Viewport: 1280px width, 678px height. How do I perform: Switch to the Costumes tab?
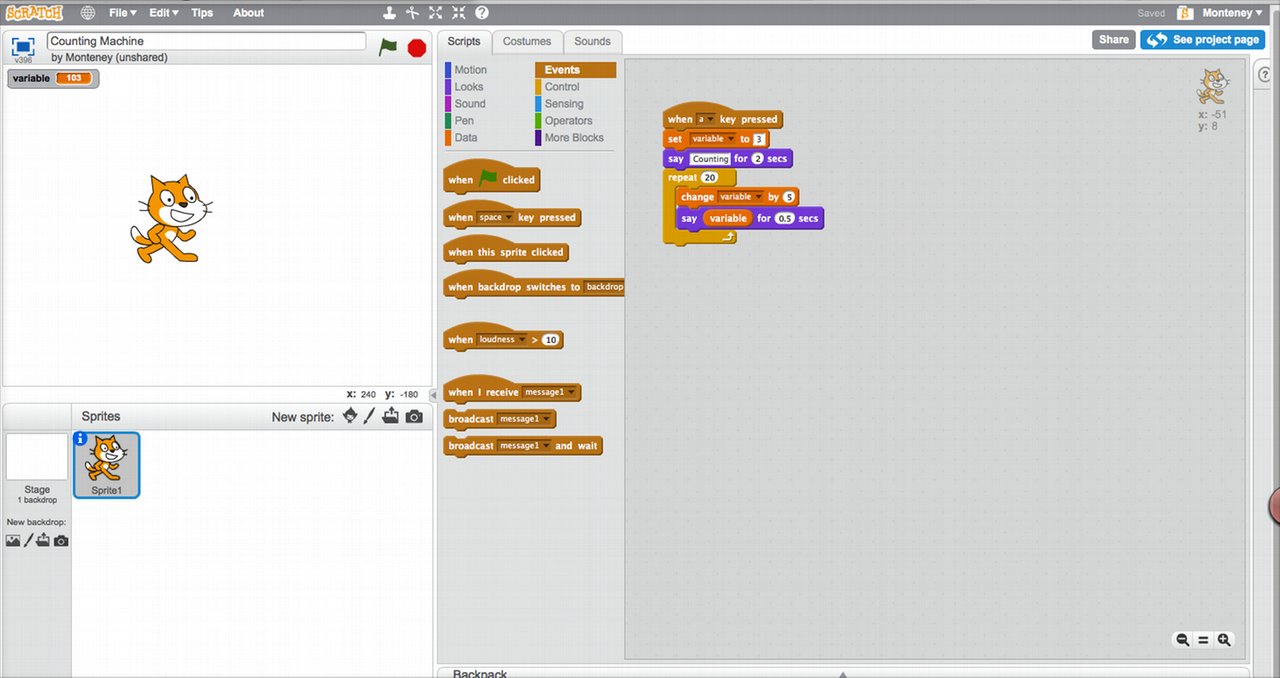click(x=527, y=41)
